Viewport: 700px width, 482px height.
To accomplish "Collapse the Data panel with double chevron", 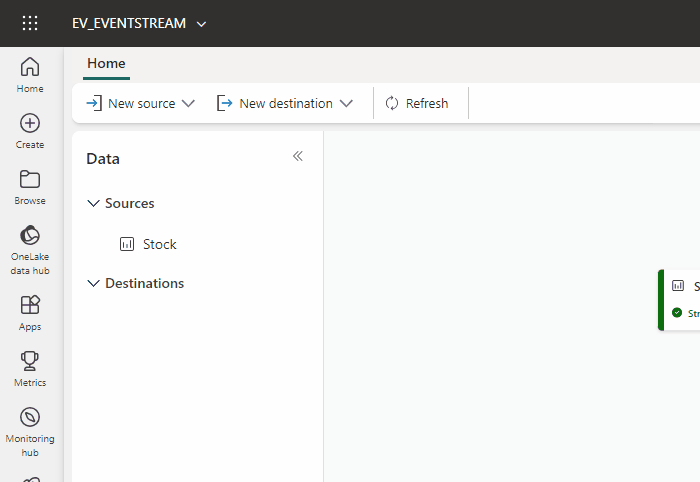I will point(297,156).
